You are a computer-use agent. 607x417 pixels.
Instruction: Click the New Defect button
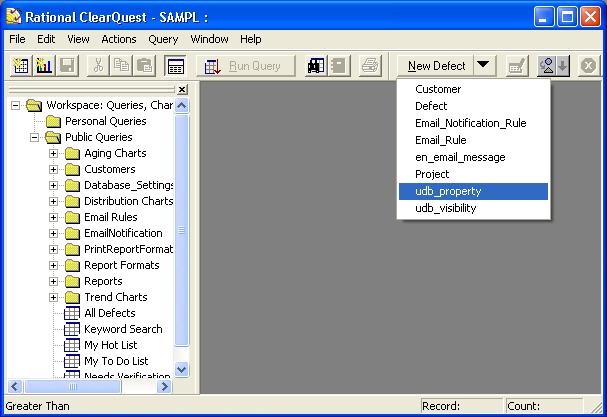point(436,66)
